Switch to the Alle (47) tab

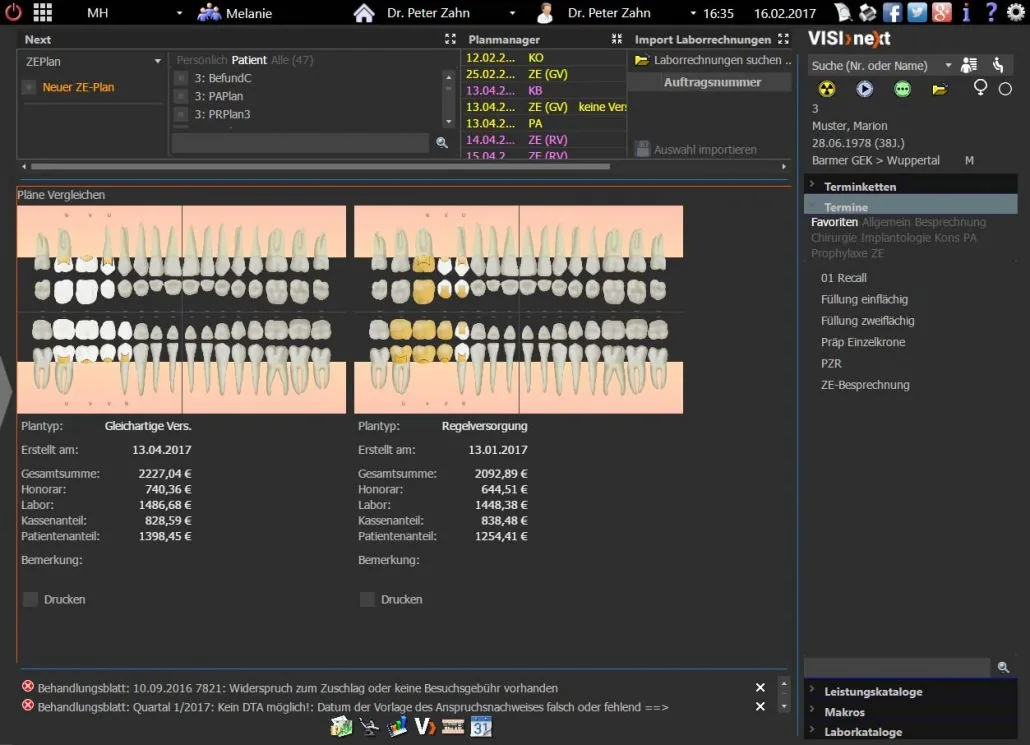pyautogui.click(x=292, y=60)
